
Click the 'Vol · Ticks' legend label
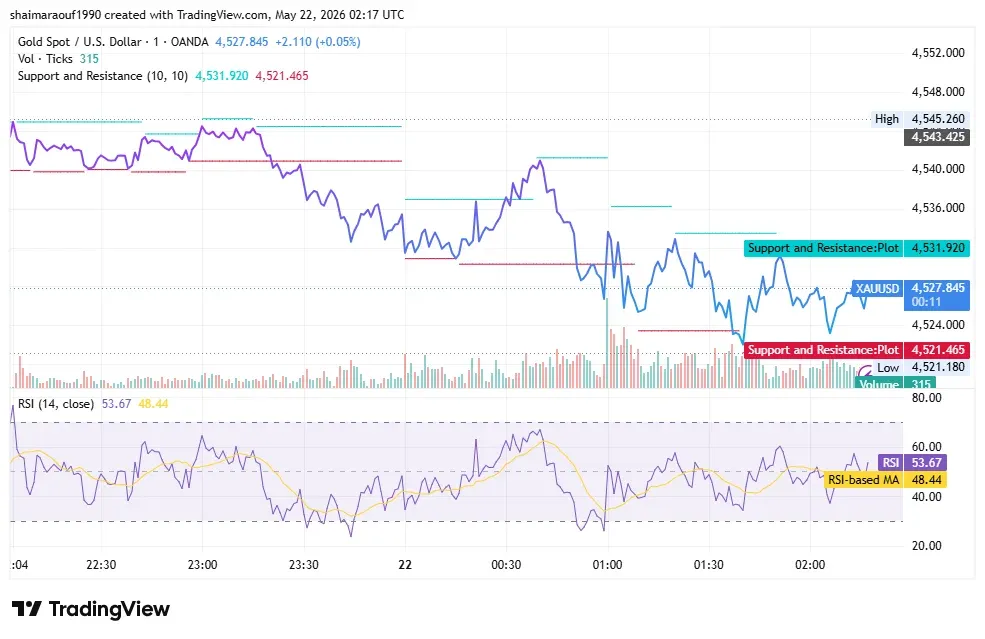[x=45, y=59]
